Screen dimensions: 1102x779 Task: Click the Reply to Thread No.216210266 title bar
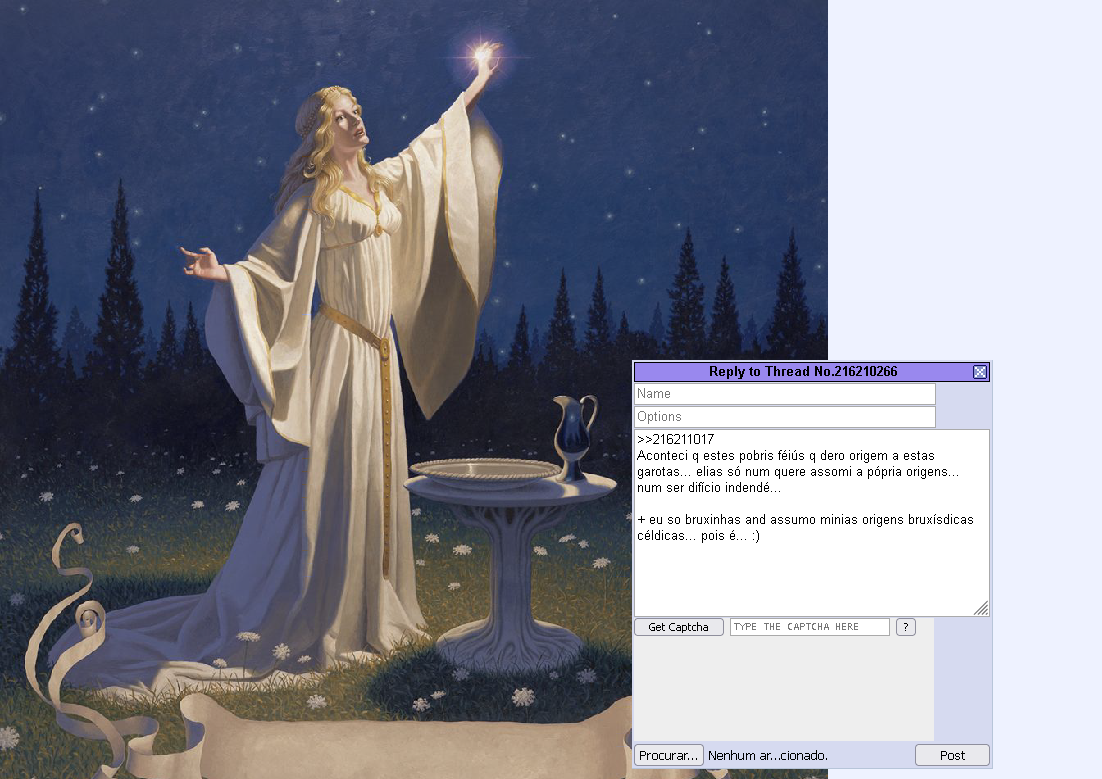coord(803,372)
